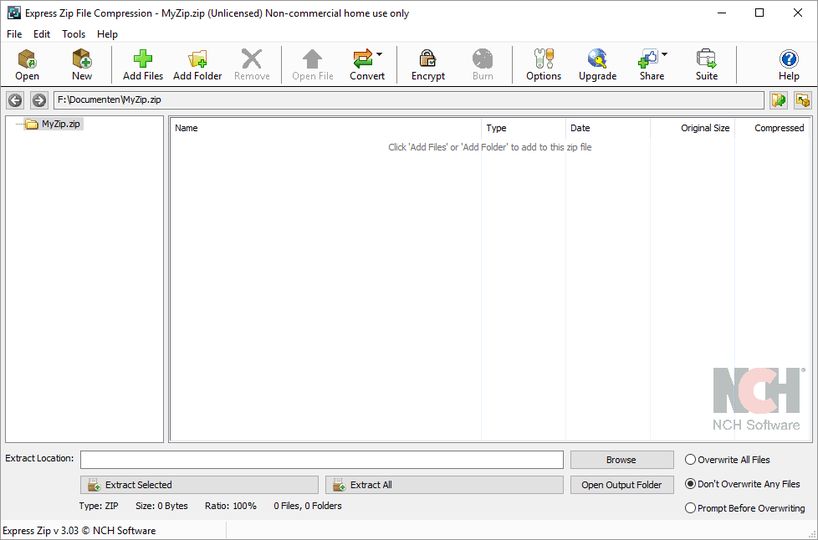Expand the Share dropdown arrow
Image resolution: width=818 pixels, height=540 pixels.
click(665, 54)
